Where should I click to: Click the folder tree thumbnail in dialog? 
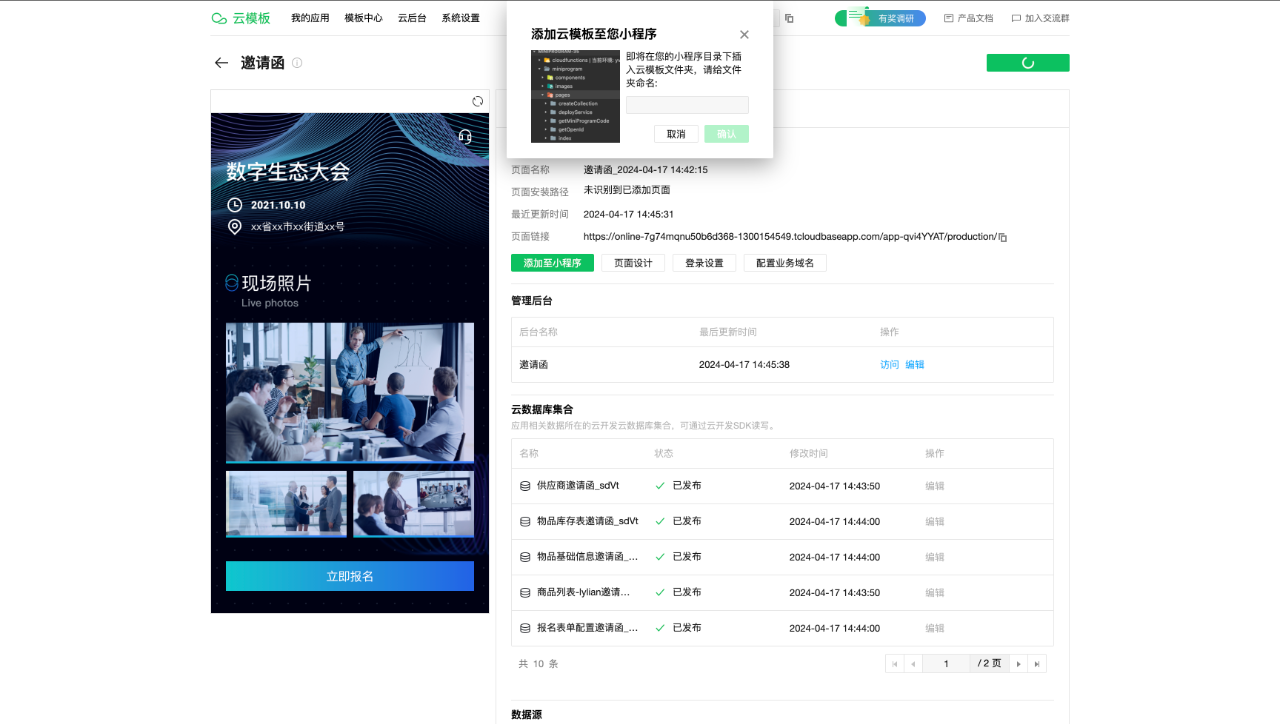(575, 96)
